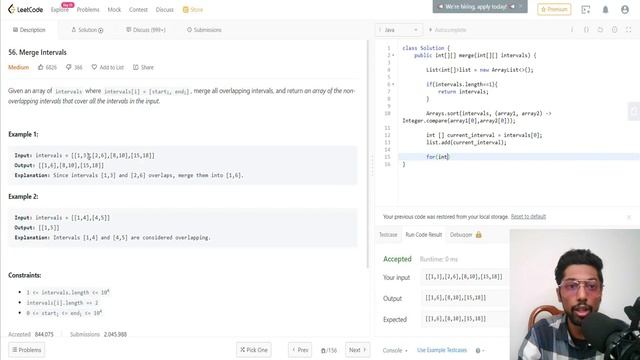Switch to the Description tab
The width and height of the screenshot is (640, 360).
[x=29, y=30]
